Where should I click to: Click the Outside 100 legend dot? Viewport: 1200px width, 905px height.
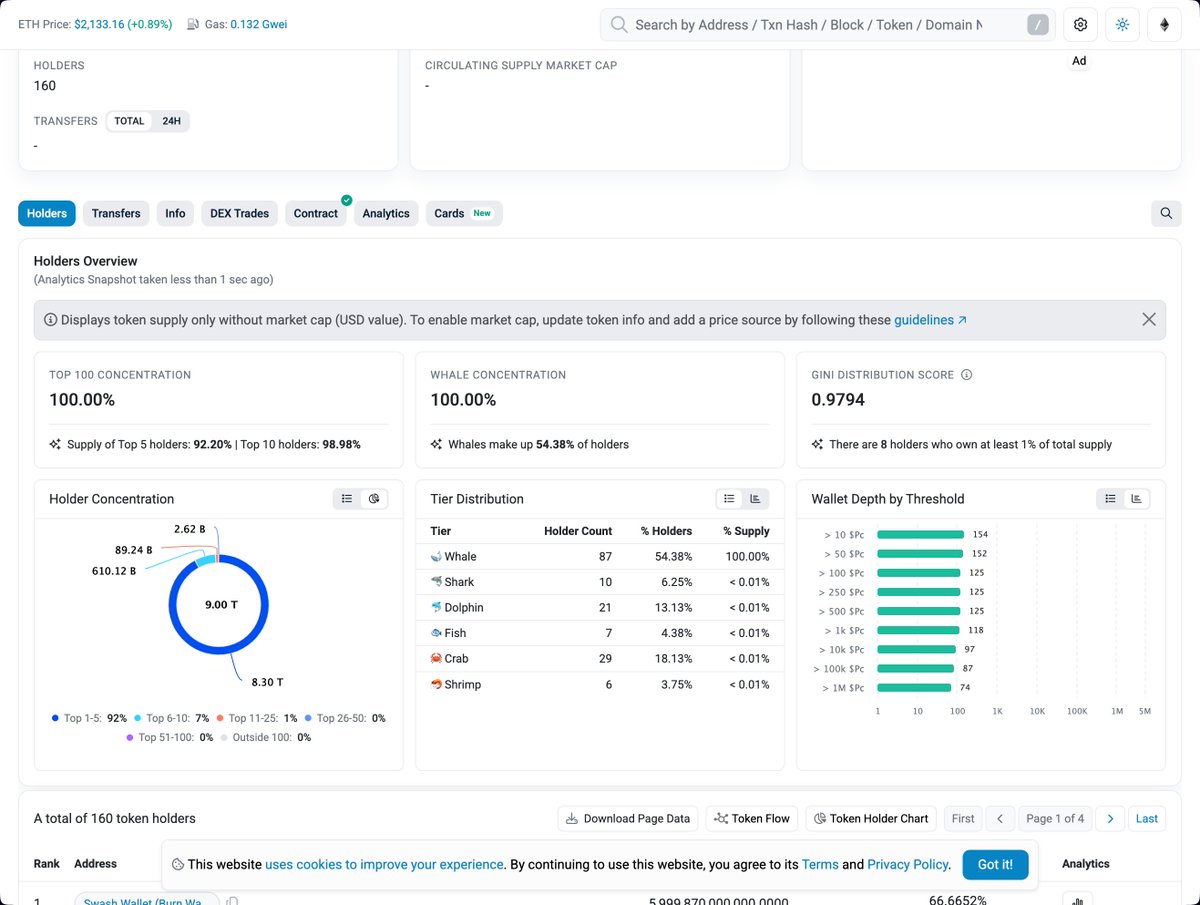point(224,737)
